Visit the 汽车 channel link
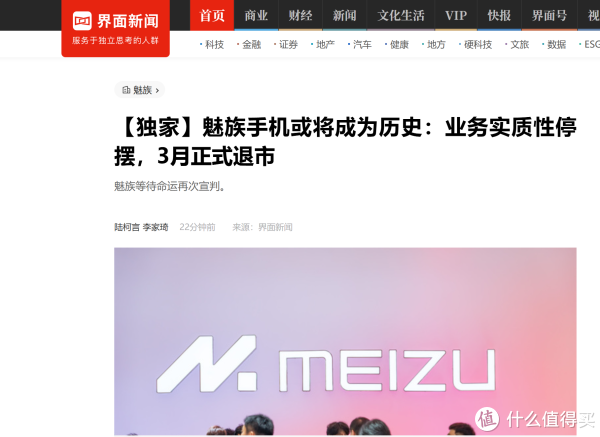The height and width of the screenshot is (437, 600). 362,45
